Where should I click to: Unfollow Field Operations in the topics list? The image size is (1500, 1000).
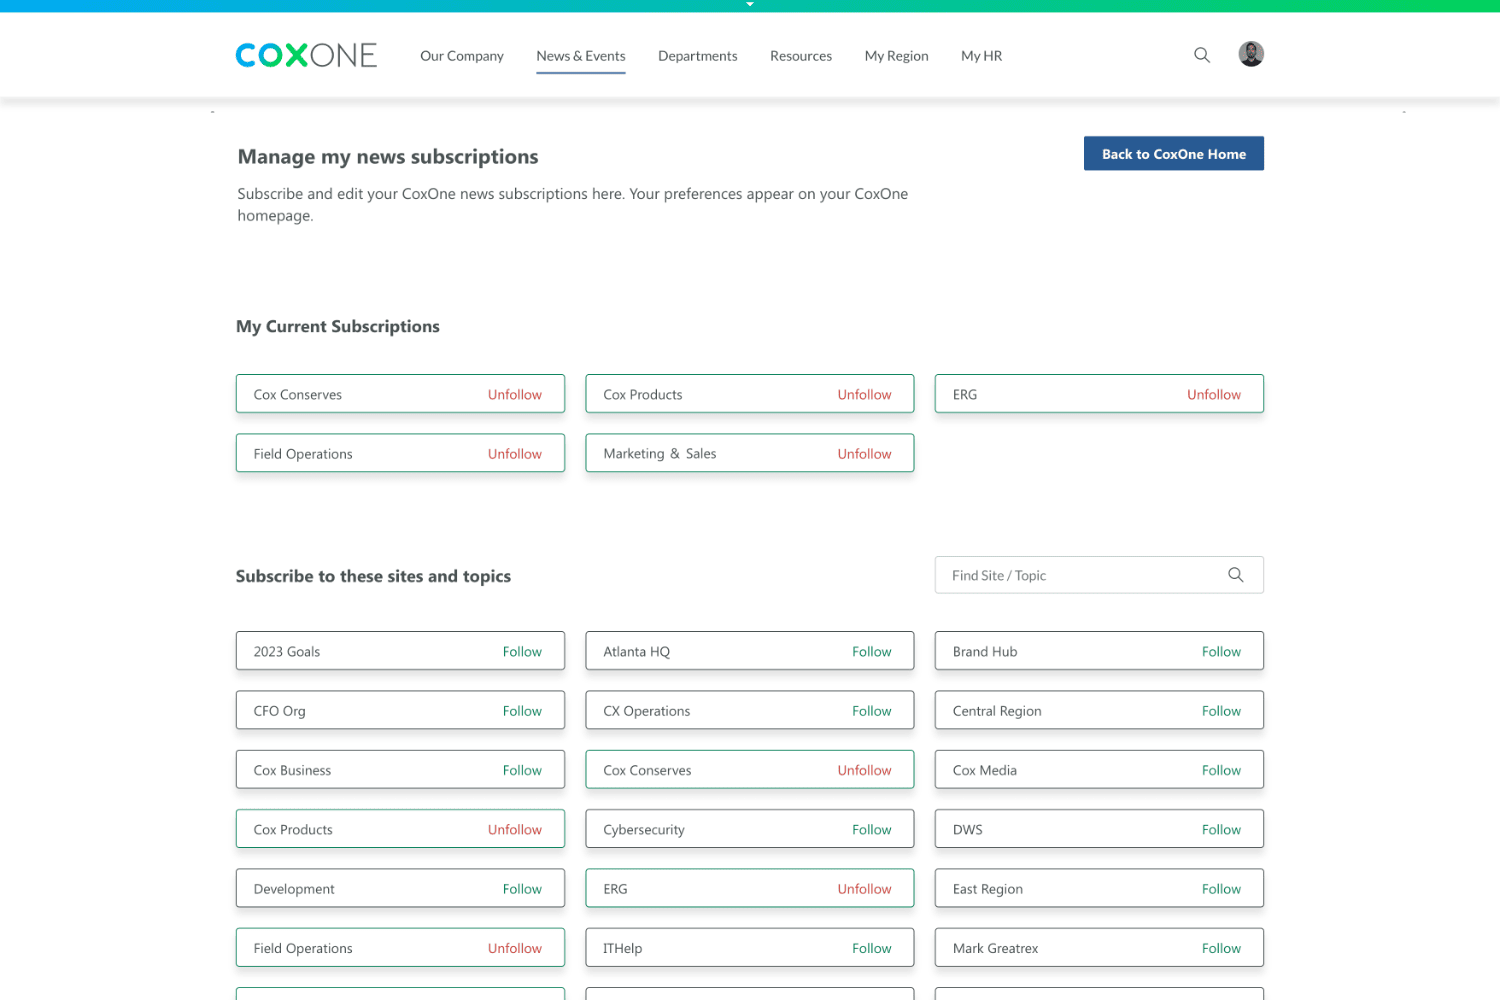[x=515, y=948]
